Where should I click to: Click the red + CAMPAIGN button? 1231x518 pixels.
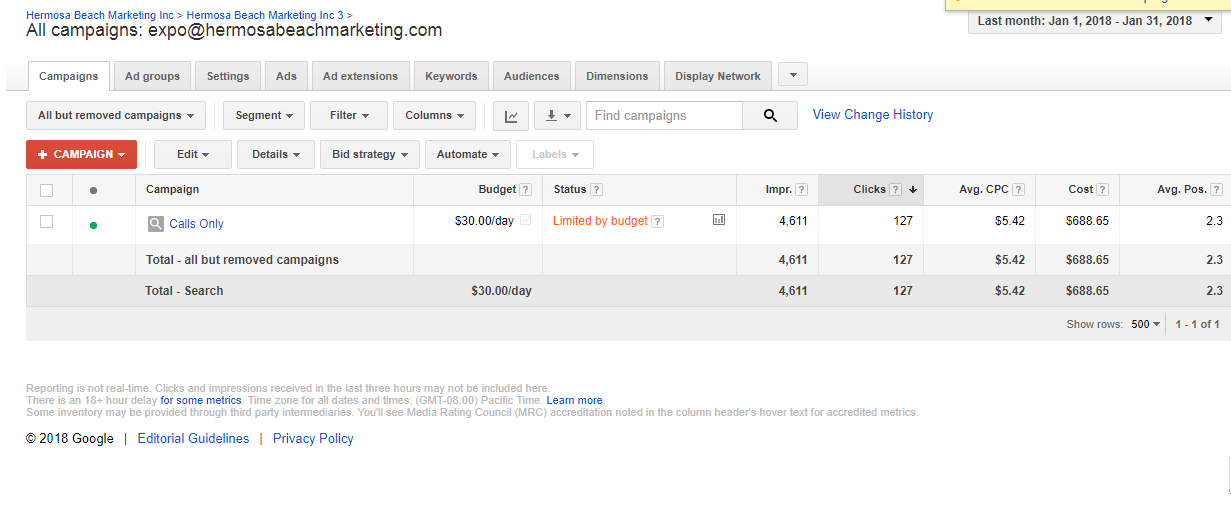(x=81, y=155)
